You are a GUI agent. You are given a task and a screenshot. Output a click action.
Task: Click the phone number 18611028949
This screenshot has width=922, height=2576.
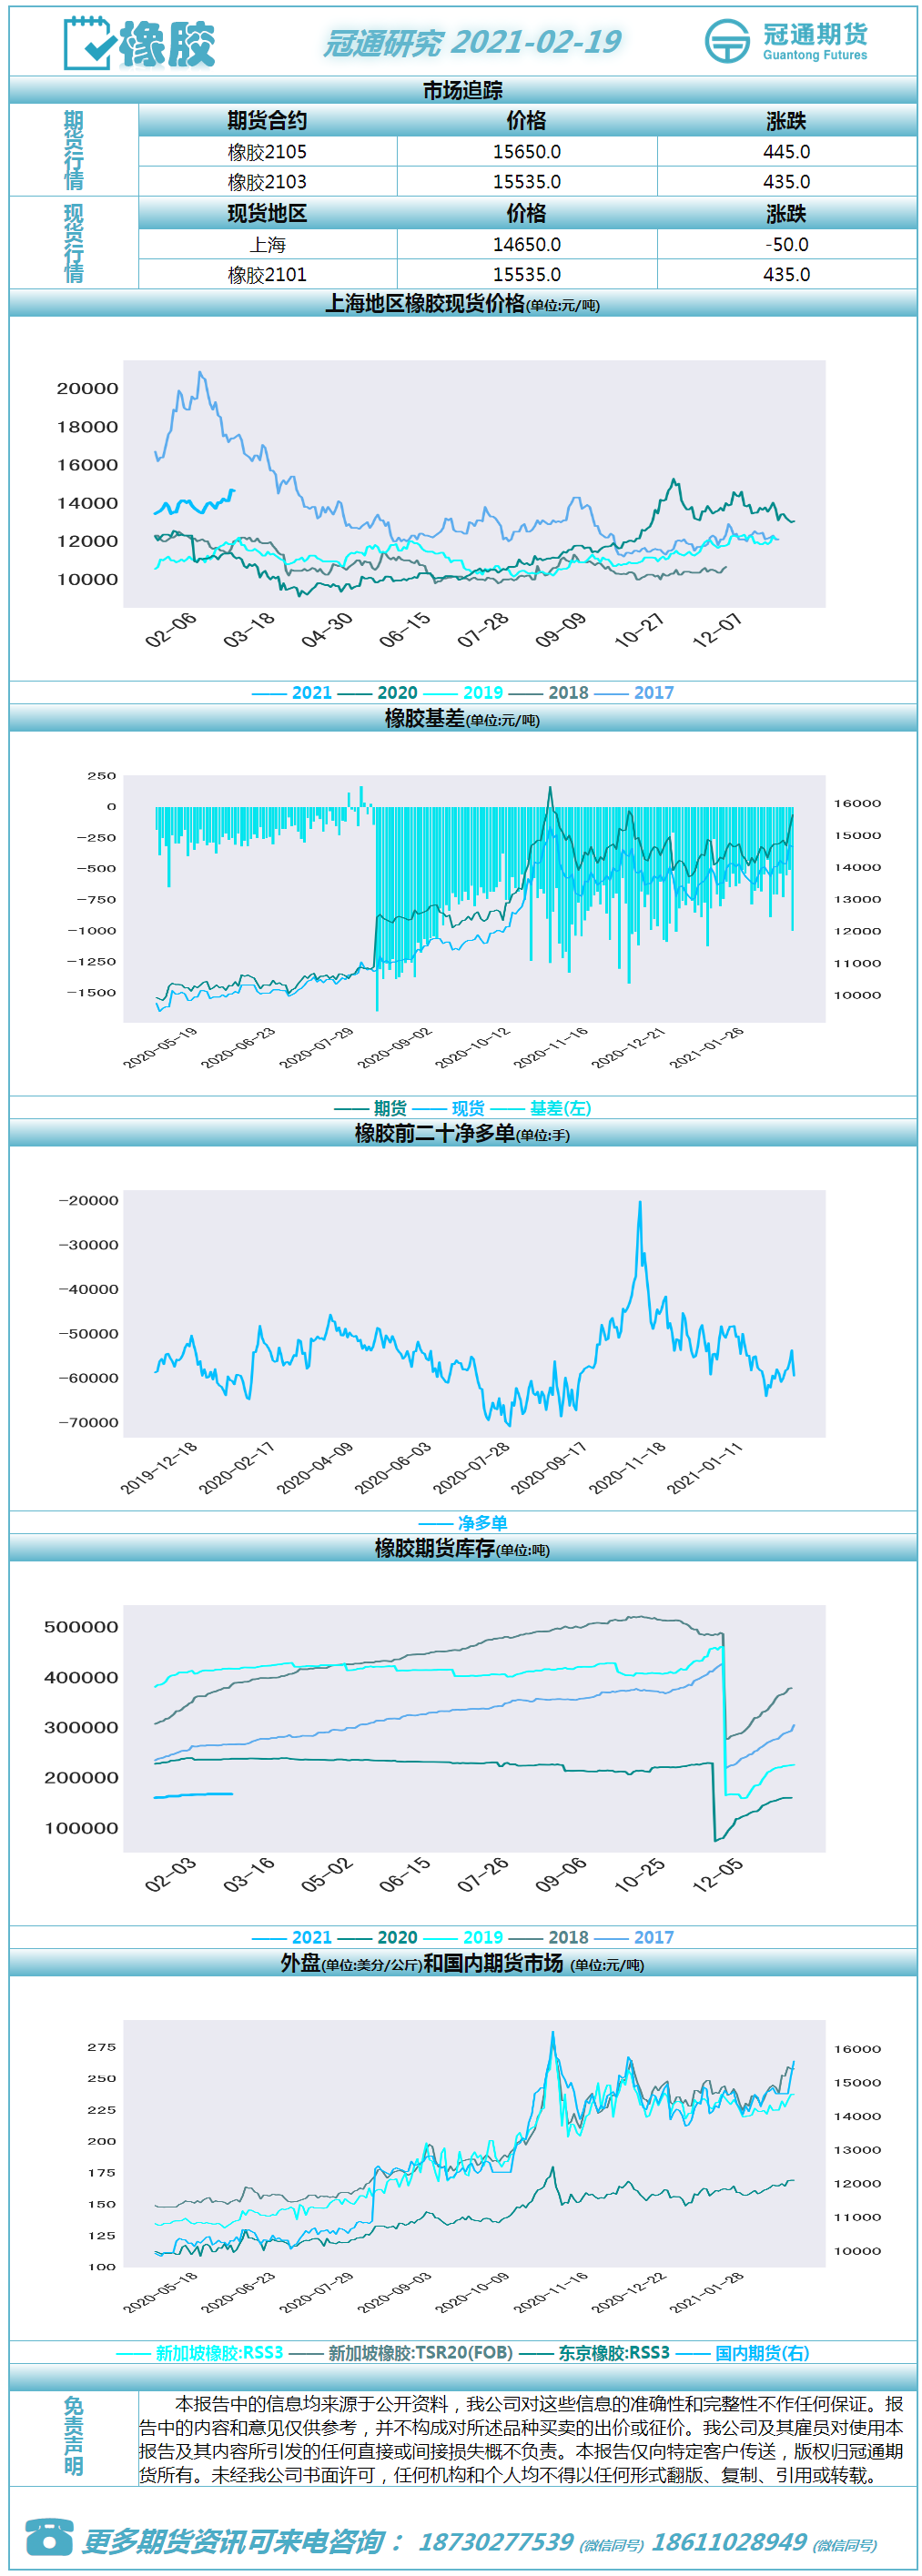click(x=729, y=2541)
